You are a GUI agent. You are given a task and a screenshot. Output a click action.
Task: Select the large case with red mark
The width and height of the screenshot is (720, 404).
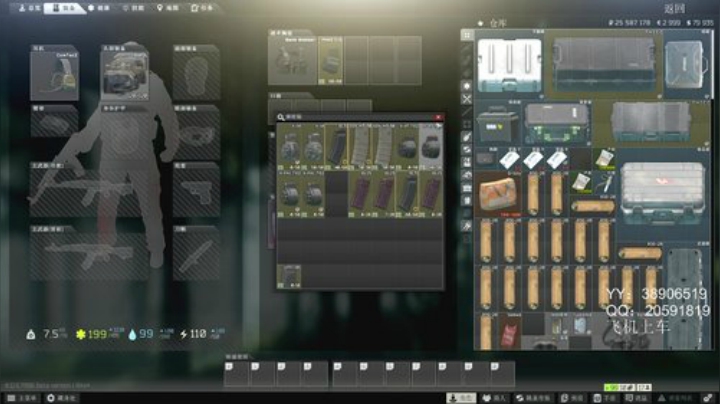[663, 194]
